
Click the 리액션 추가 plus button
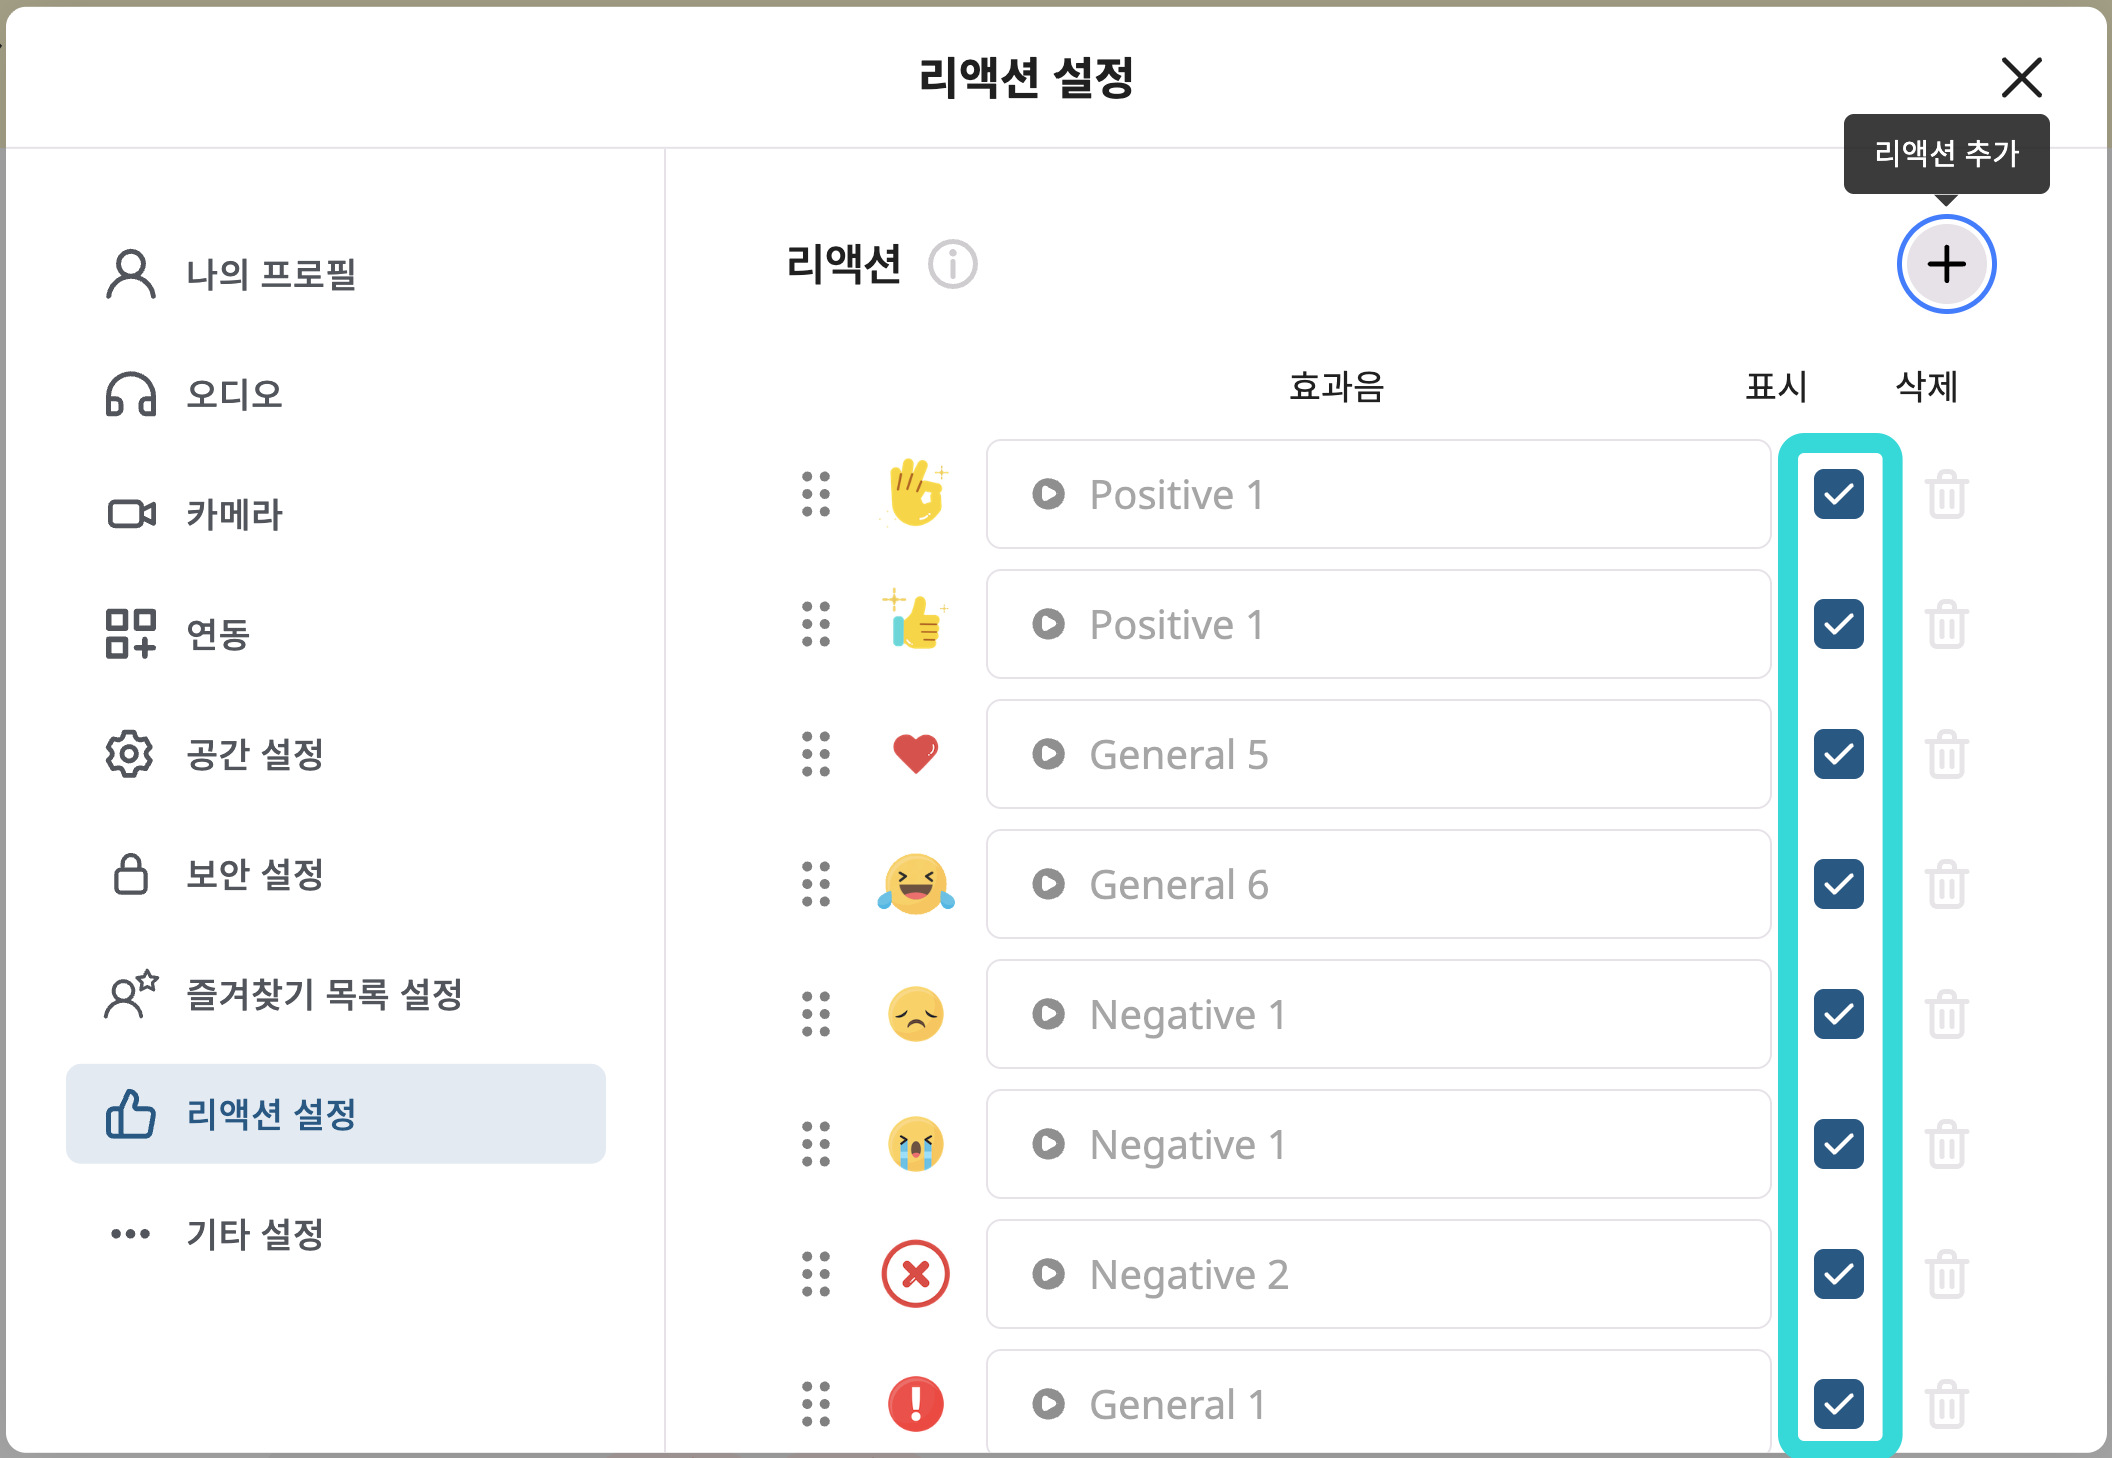pos(1946,265)
